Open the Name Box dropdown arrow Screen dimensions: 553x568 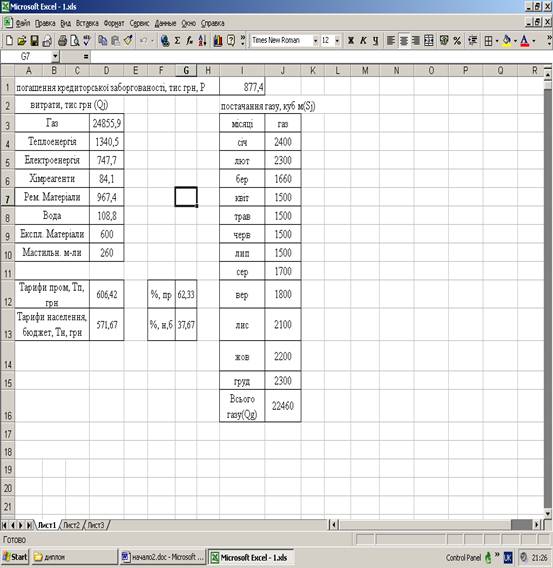(55, 57)
